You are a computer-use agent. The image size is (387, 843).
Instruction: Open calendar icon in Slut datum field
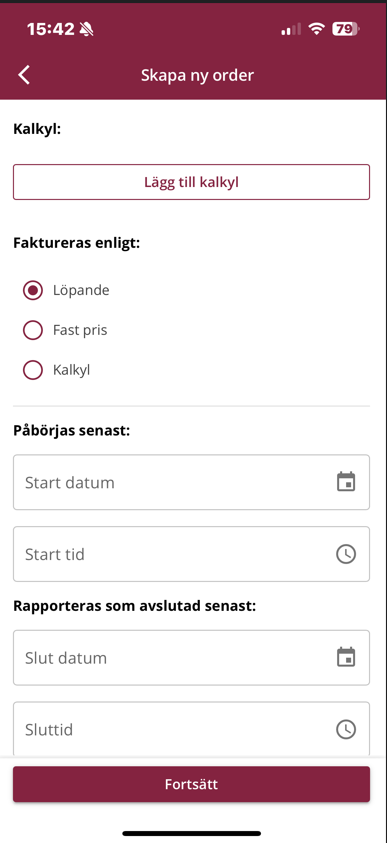(346, 657)
